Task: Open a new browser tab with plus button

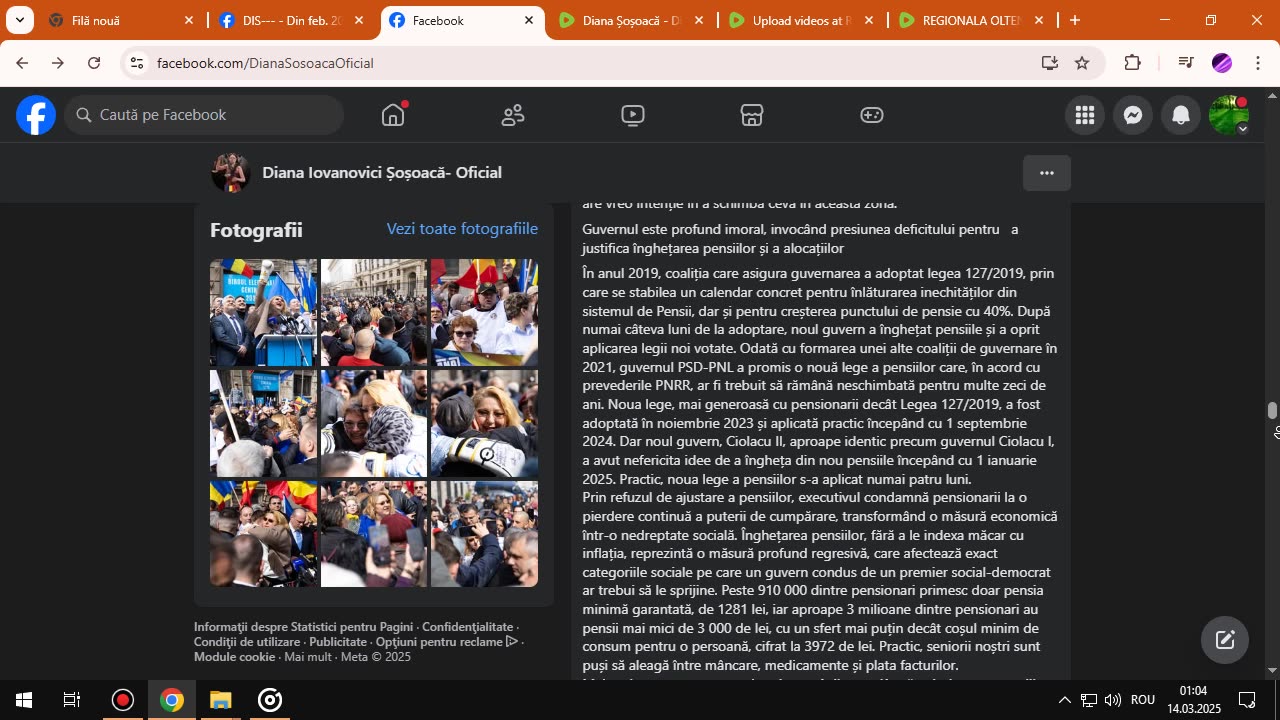Action: tap(1075, 20)
